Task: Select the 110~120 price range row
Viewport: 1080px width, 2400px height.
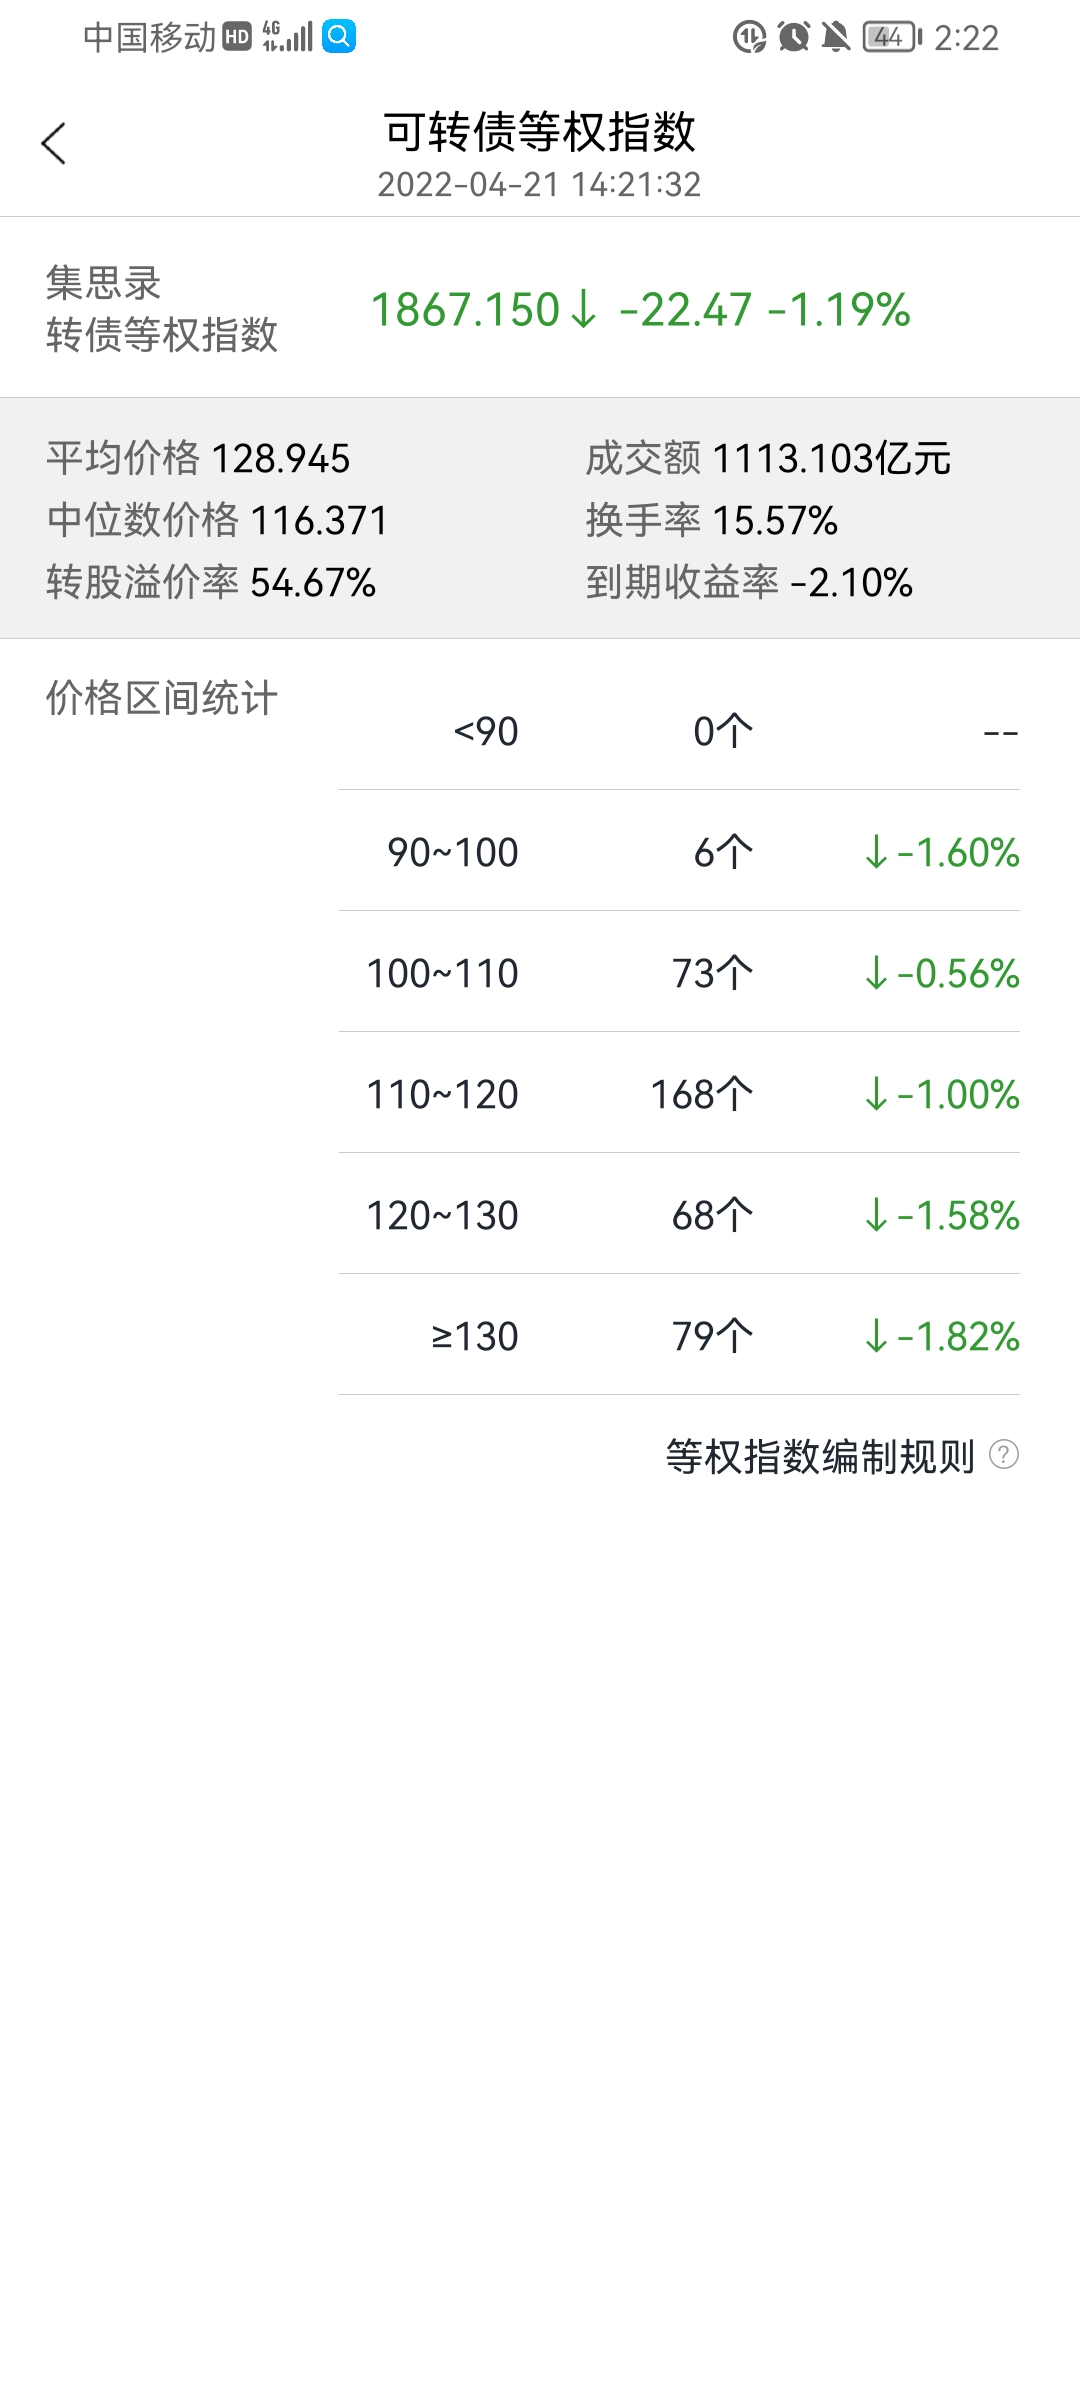Action: click(679, 1094)
